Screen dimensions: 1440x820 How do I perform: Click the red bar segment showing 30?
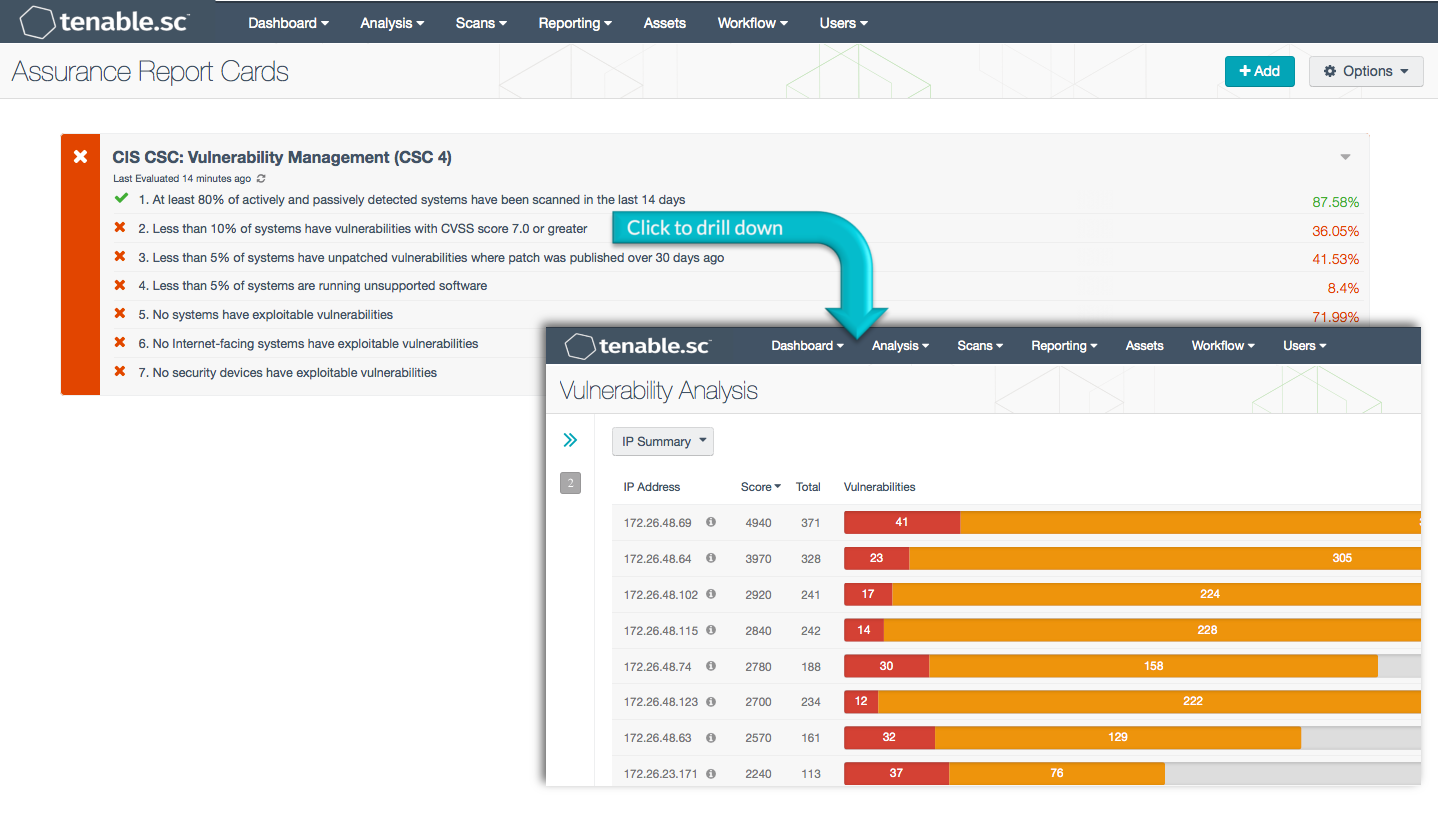(x=886, y=666)
